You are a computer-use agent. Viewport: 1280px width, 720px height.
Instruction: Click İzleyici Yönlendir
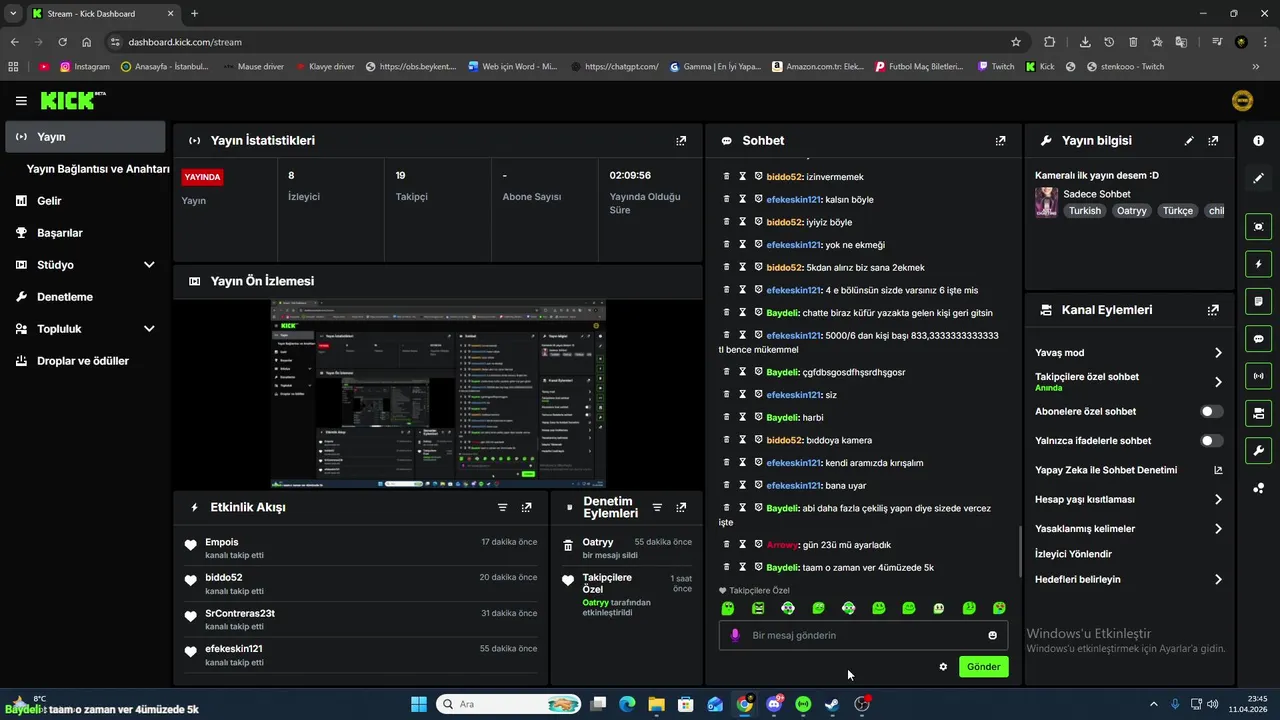tap(1073, 554)
